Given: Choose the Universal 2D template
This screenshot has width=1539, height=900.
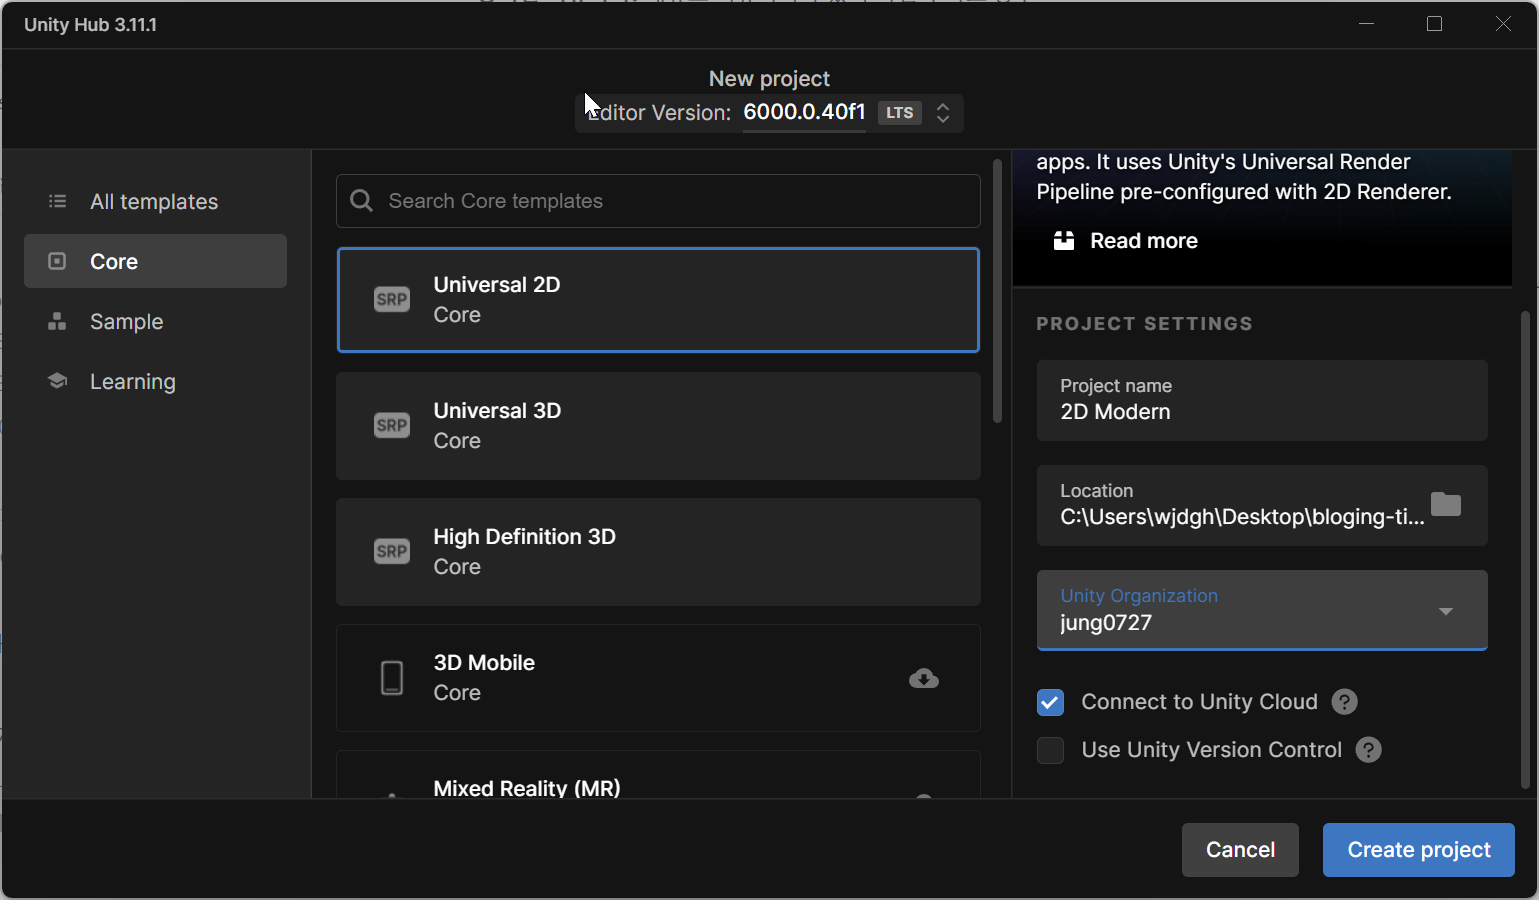Looking at the screenshot, I should 658,300.
